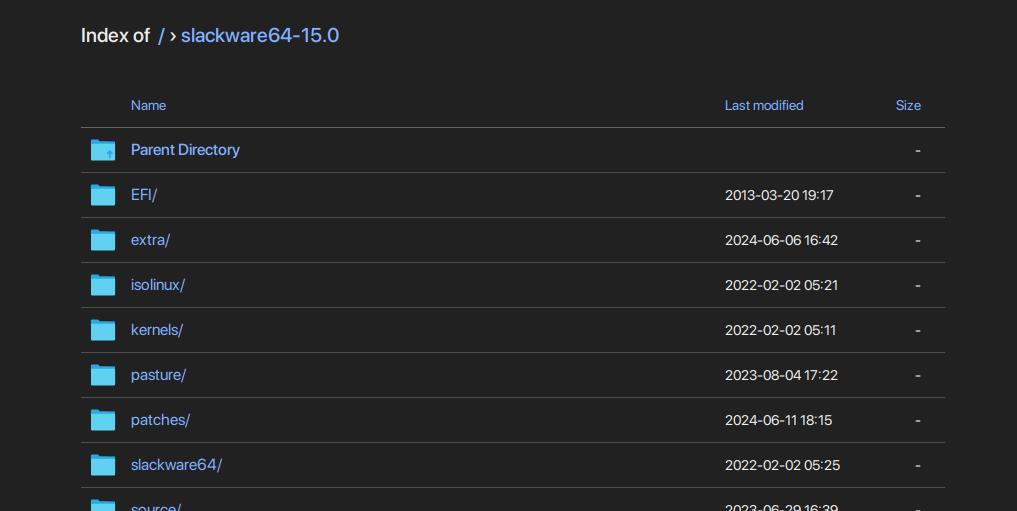This screenshot has width=1017, height=511.
Task: Open the slackware64/ directory link
Action: tap(176, 464)
